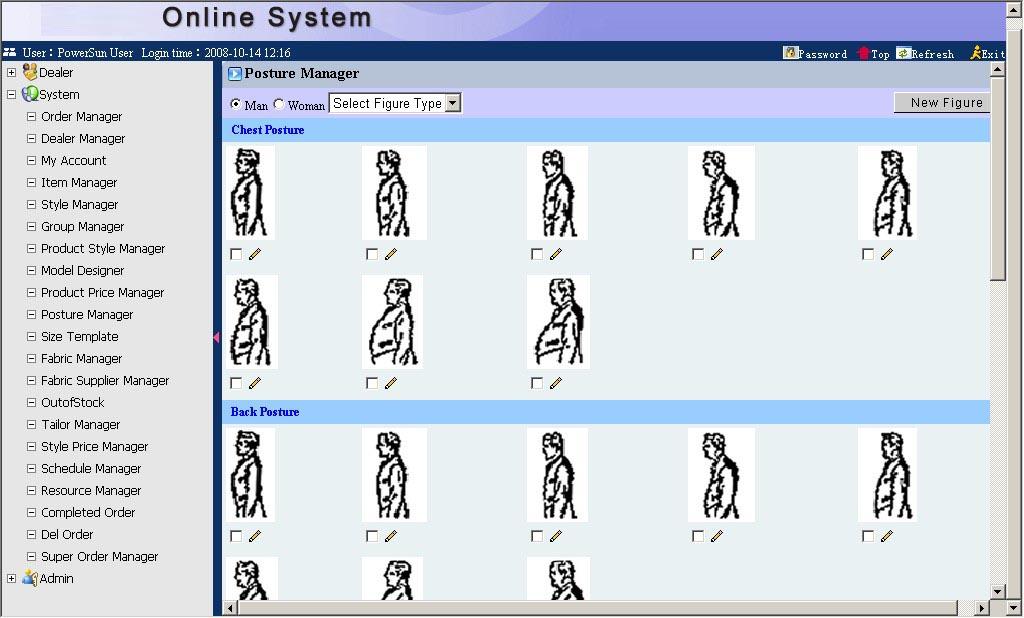Edit pencil for fifth Chest Posture figure
This screenshot has height=618, width=1024.
886,254
